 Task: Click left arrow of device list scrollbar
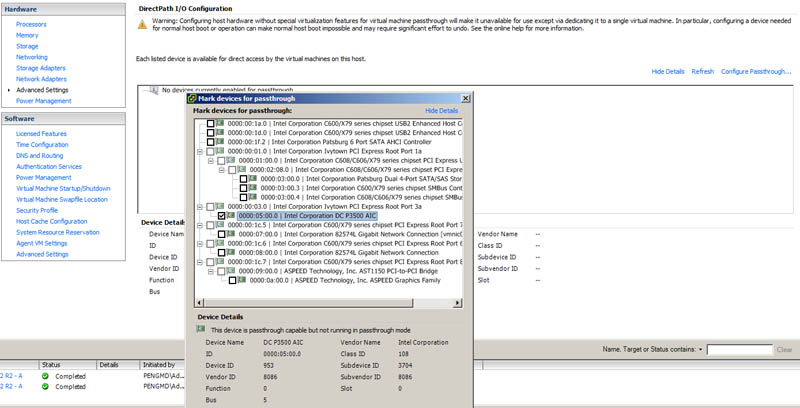[x=199, y=302]
